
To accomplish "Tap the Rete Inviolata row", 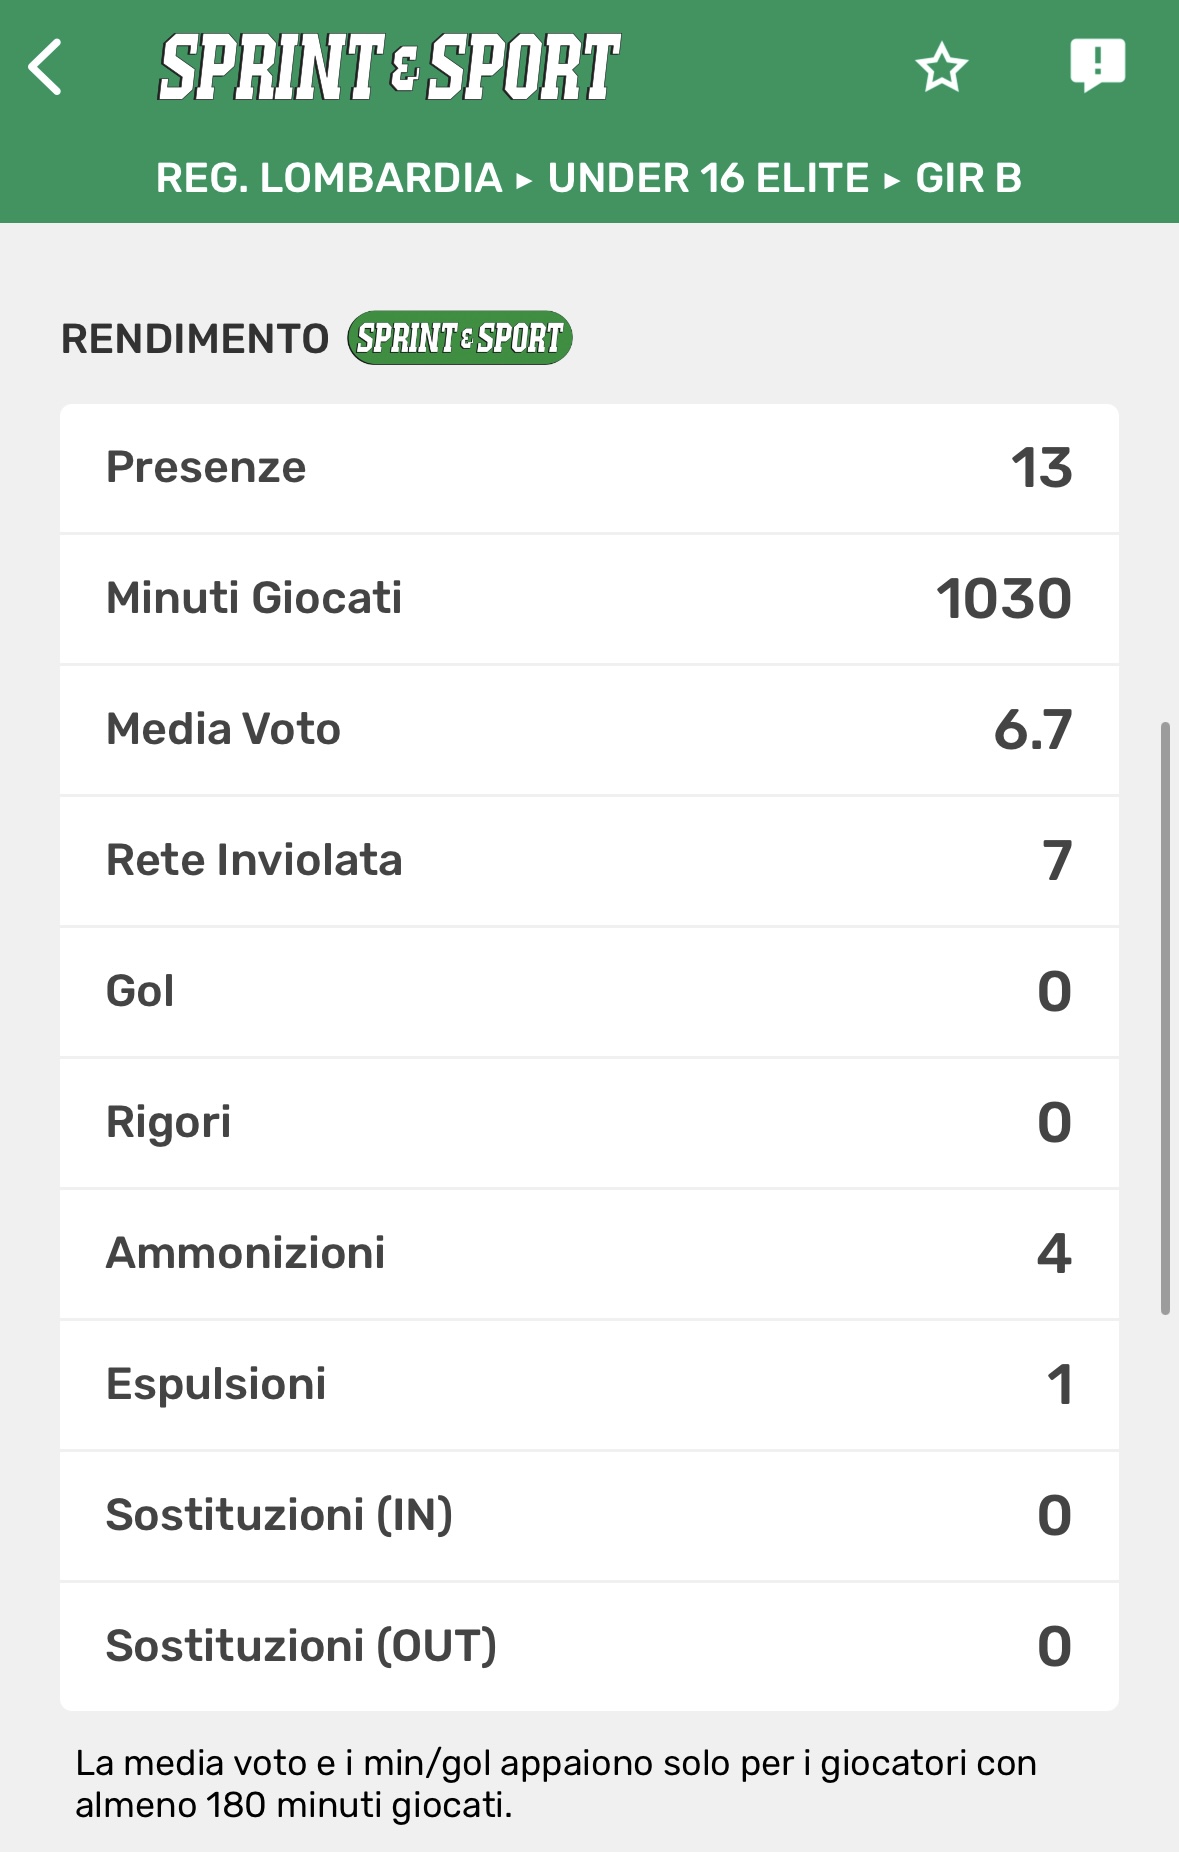I will point(589,861).
